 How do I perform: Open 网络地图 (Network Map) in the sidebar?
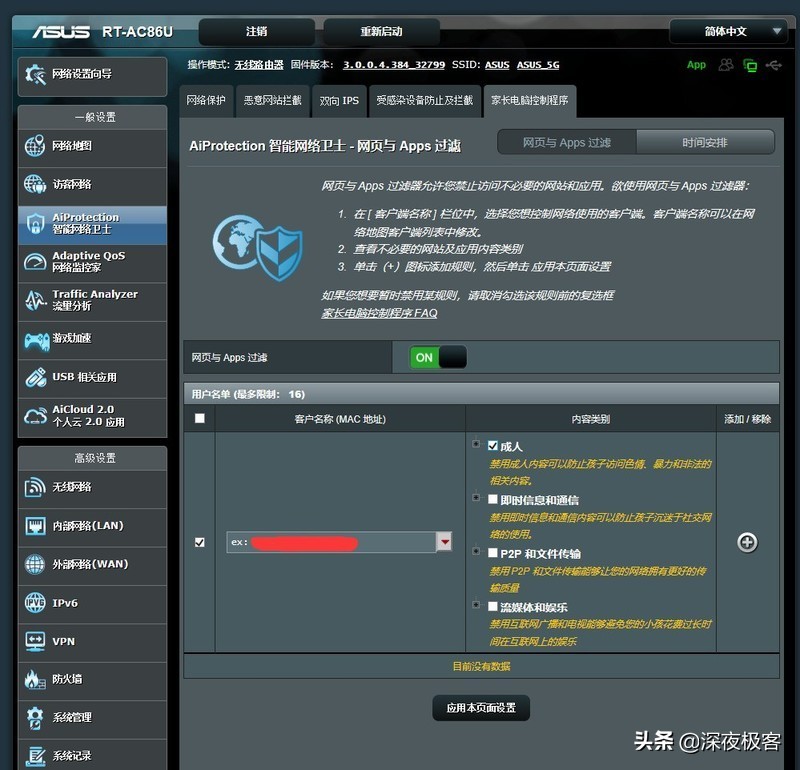[x=92, y=147]
